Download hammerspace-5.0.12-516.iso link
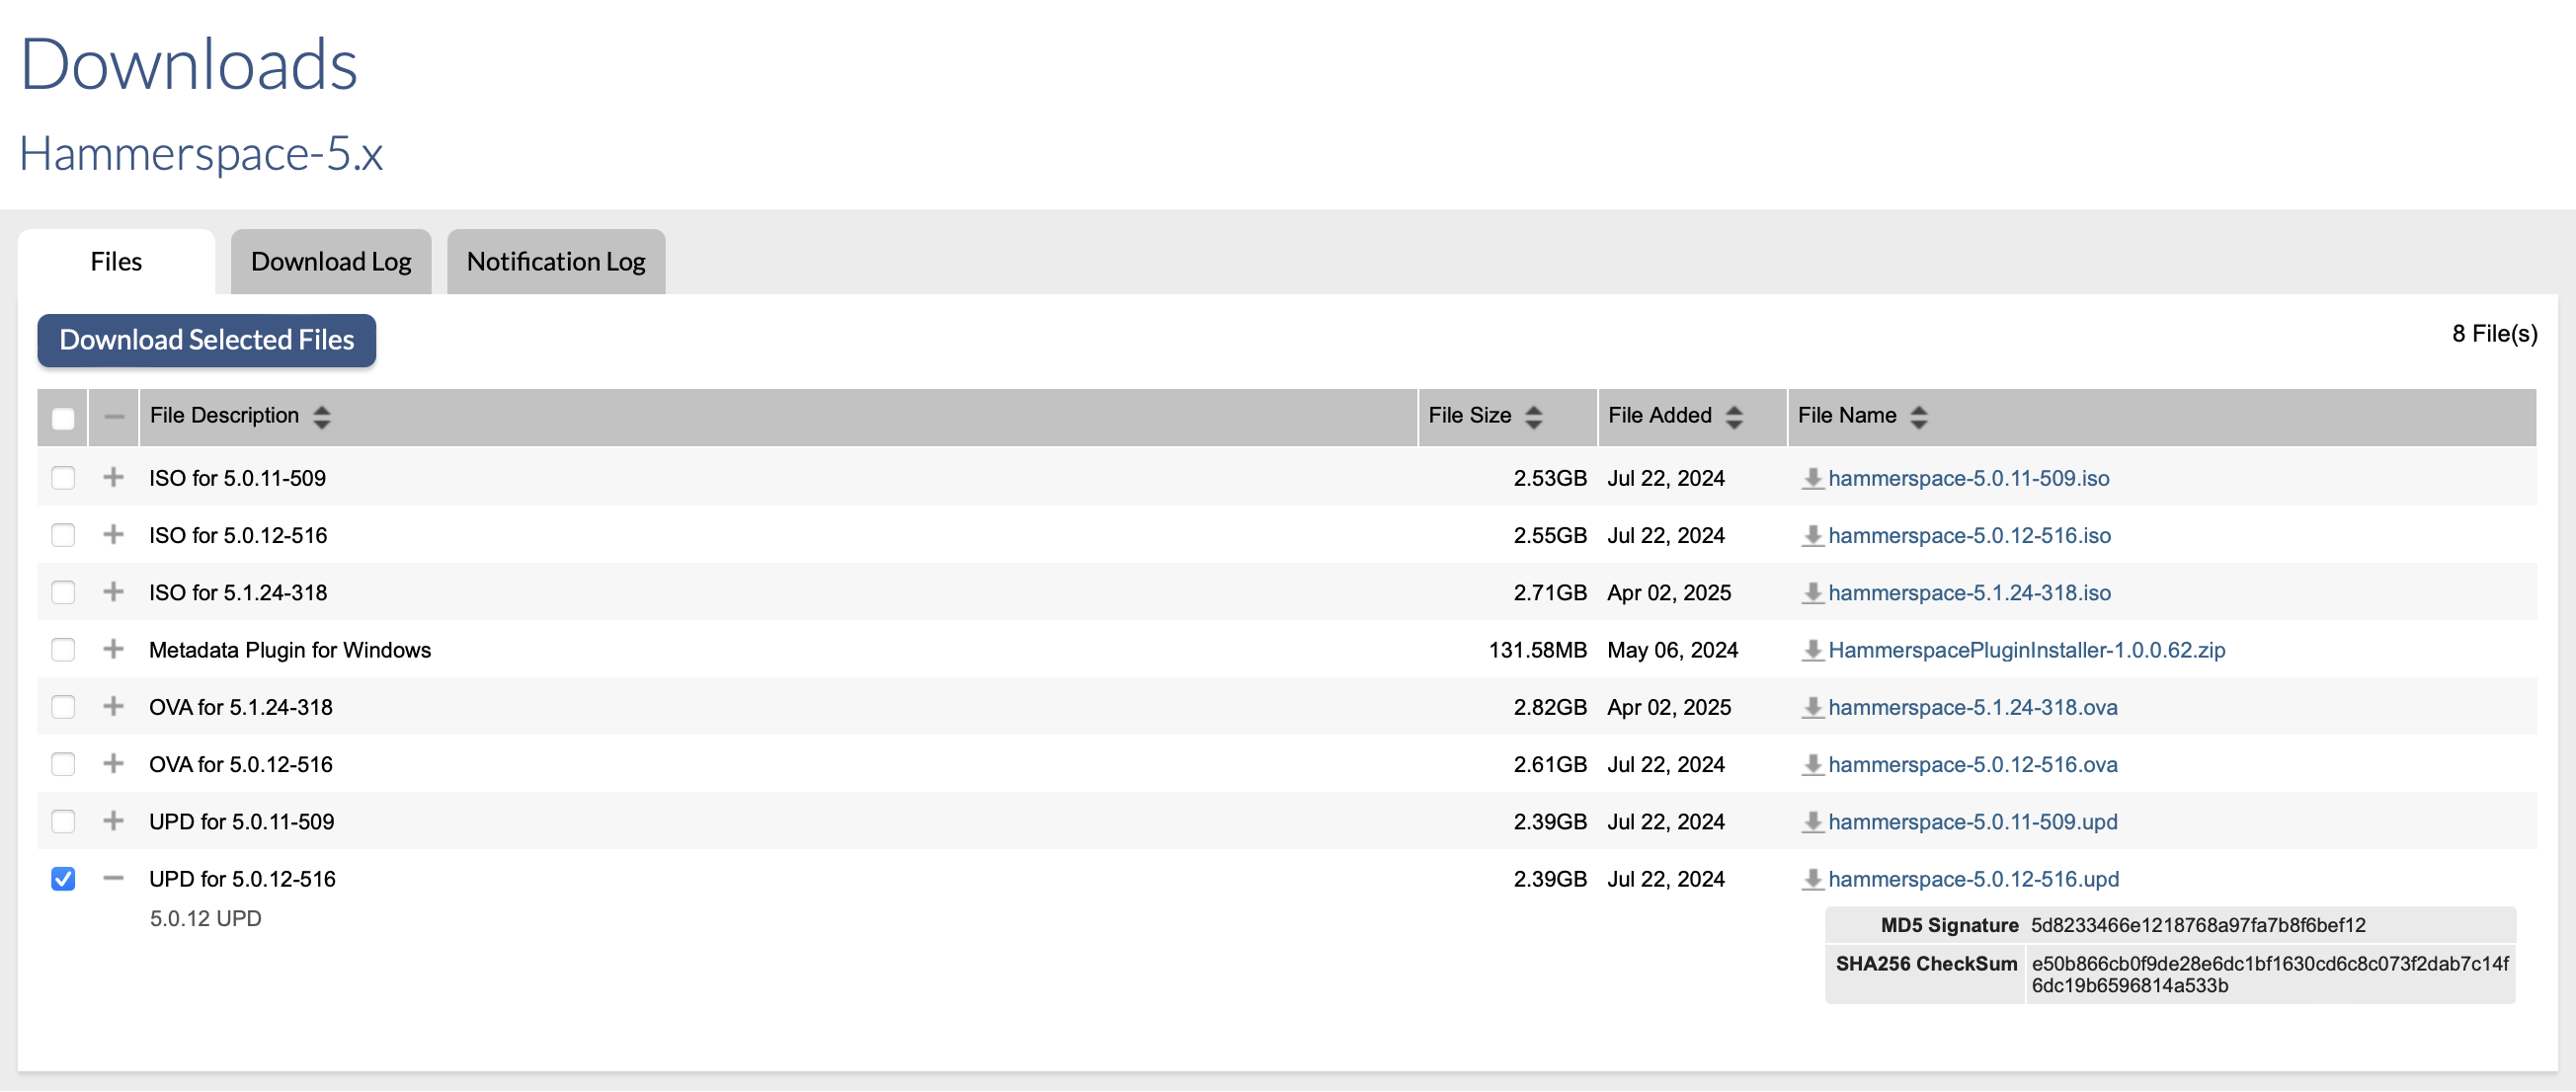 (1969, 536)
